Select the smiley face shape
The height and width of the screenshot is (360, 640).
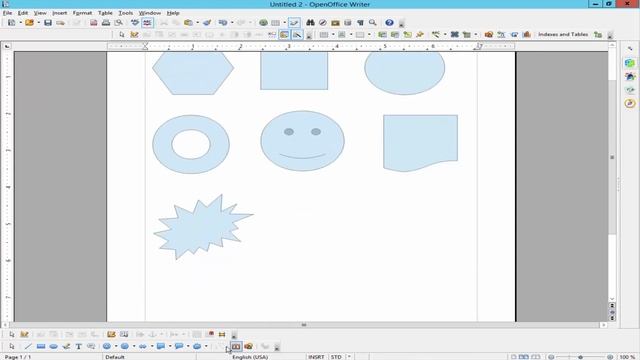coord(302,141)
